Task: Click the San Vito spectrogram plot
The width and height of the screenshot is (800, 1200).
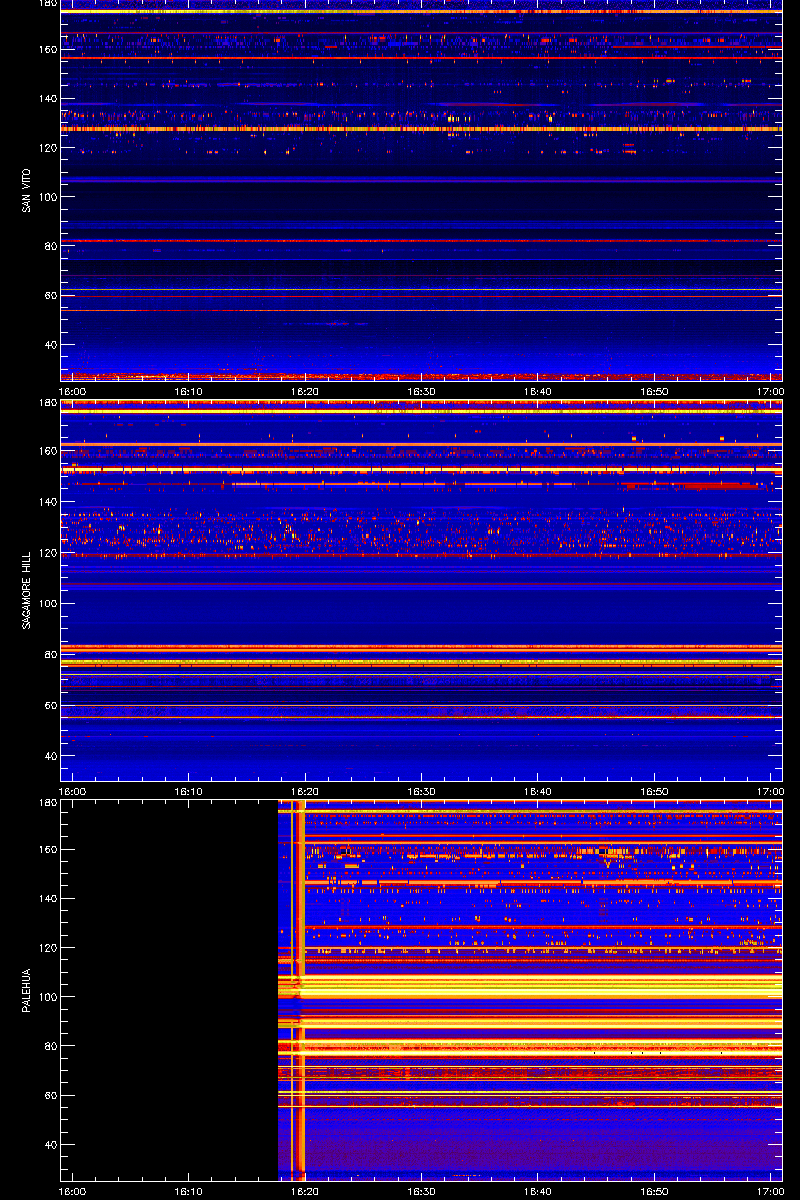Action: tap(421, 190)
